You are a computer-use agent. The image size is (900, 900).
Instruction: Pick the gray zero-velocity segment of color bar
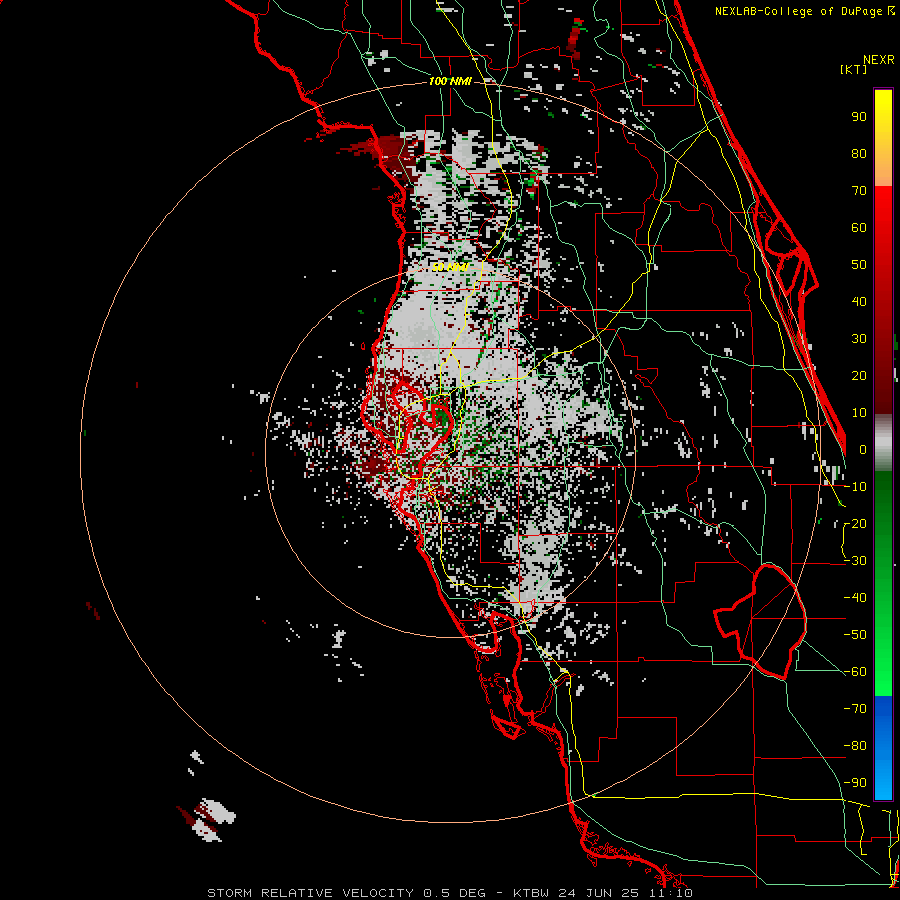click(x=883, y=443)
